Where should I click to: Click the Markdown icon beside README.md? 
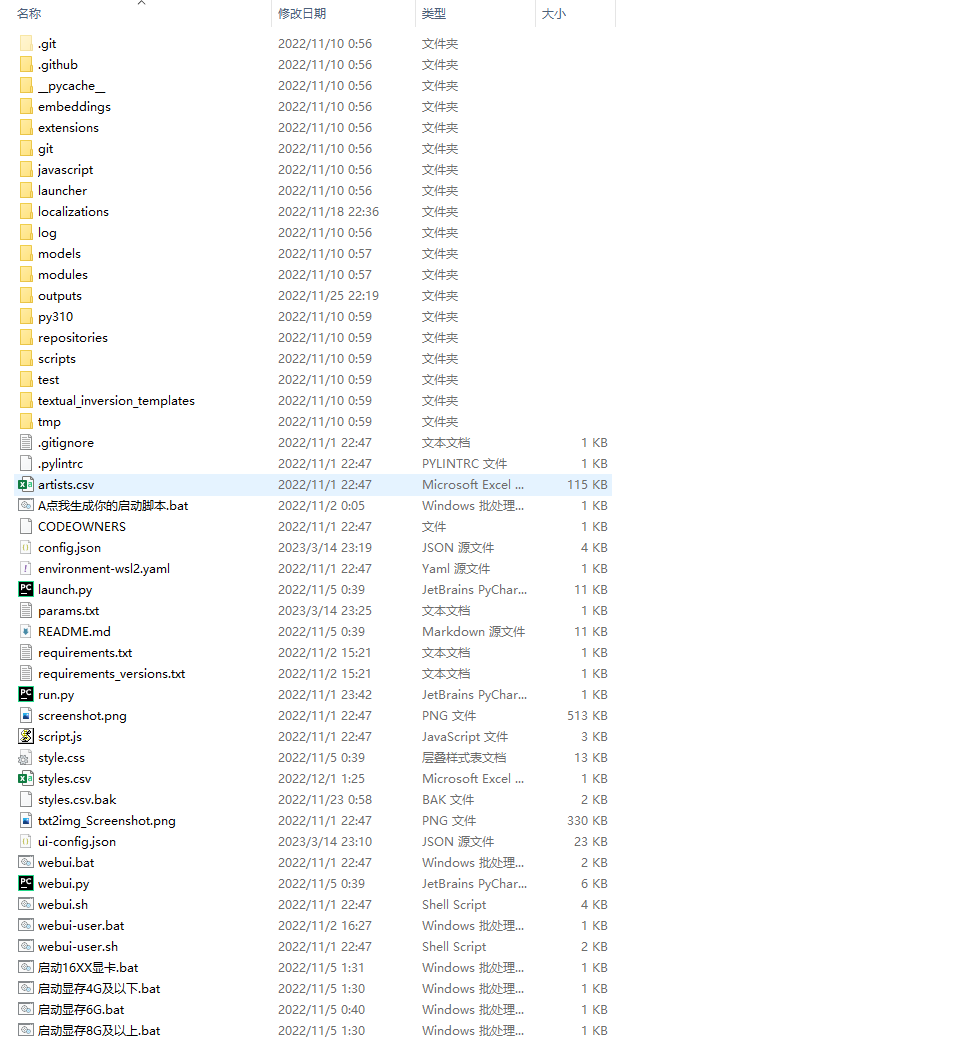point(25,631)
